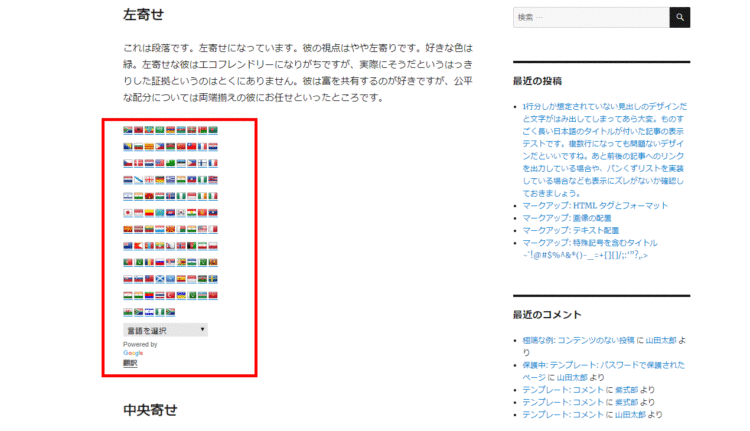The image size is (750, 431).
Task: Click the Sweden flag icon
Action: click(213, 279)
